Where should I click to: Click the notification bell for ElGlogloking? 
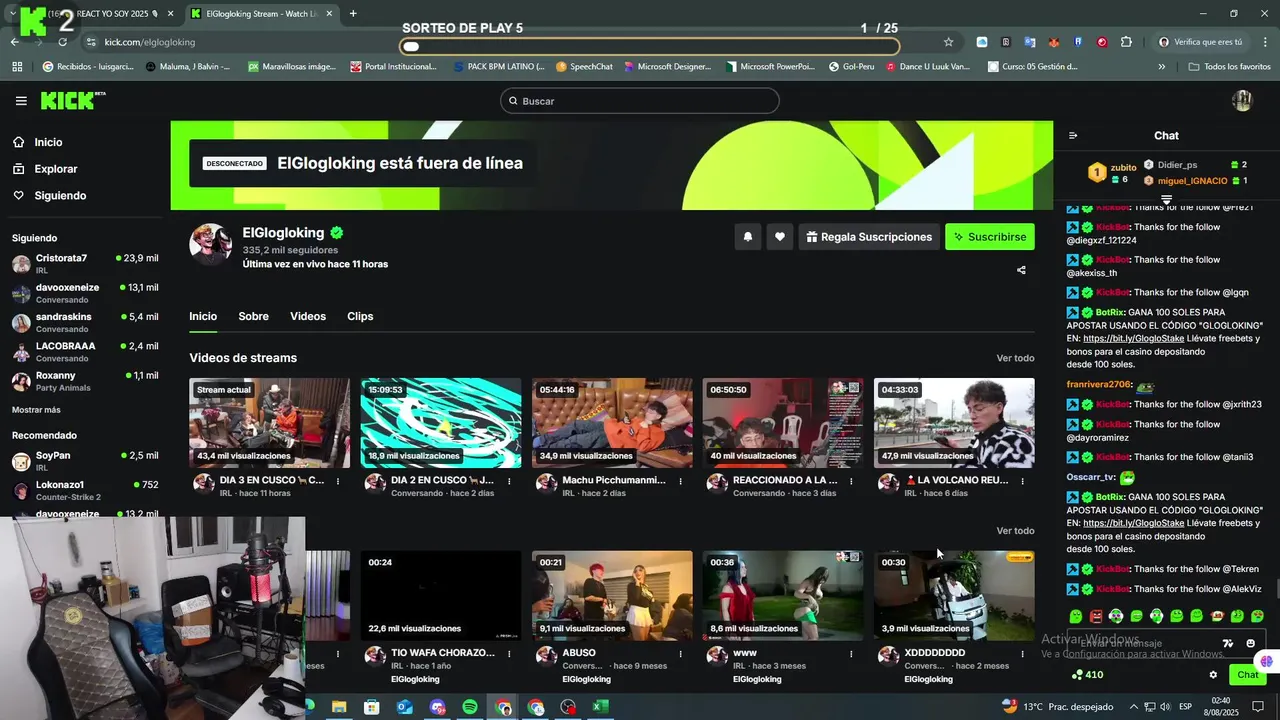747,237
